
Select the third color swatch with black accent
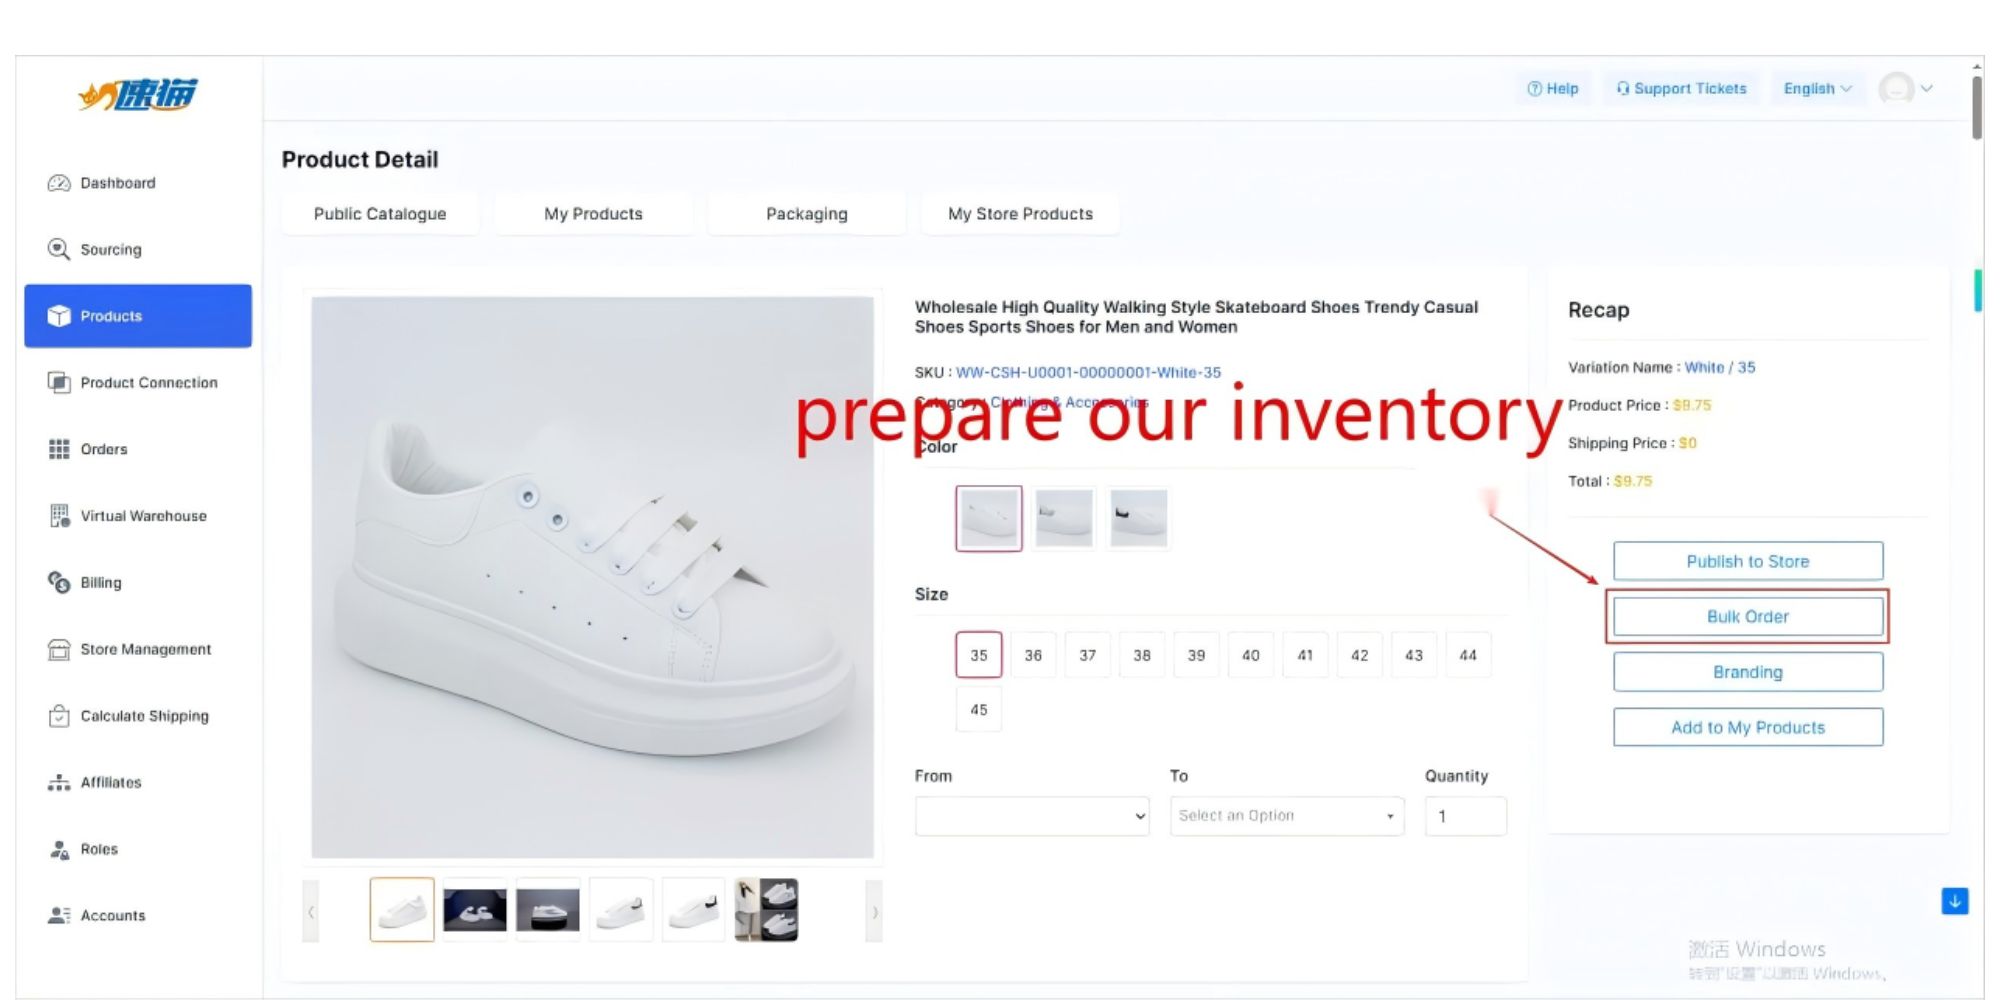tap(1138, 518)
